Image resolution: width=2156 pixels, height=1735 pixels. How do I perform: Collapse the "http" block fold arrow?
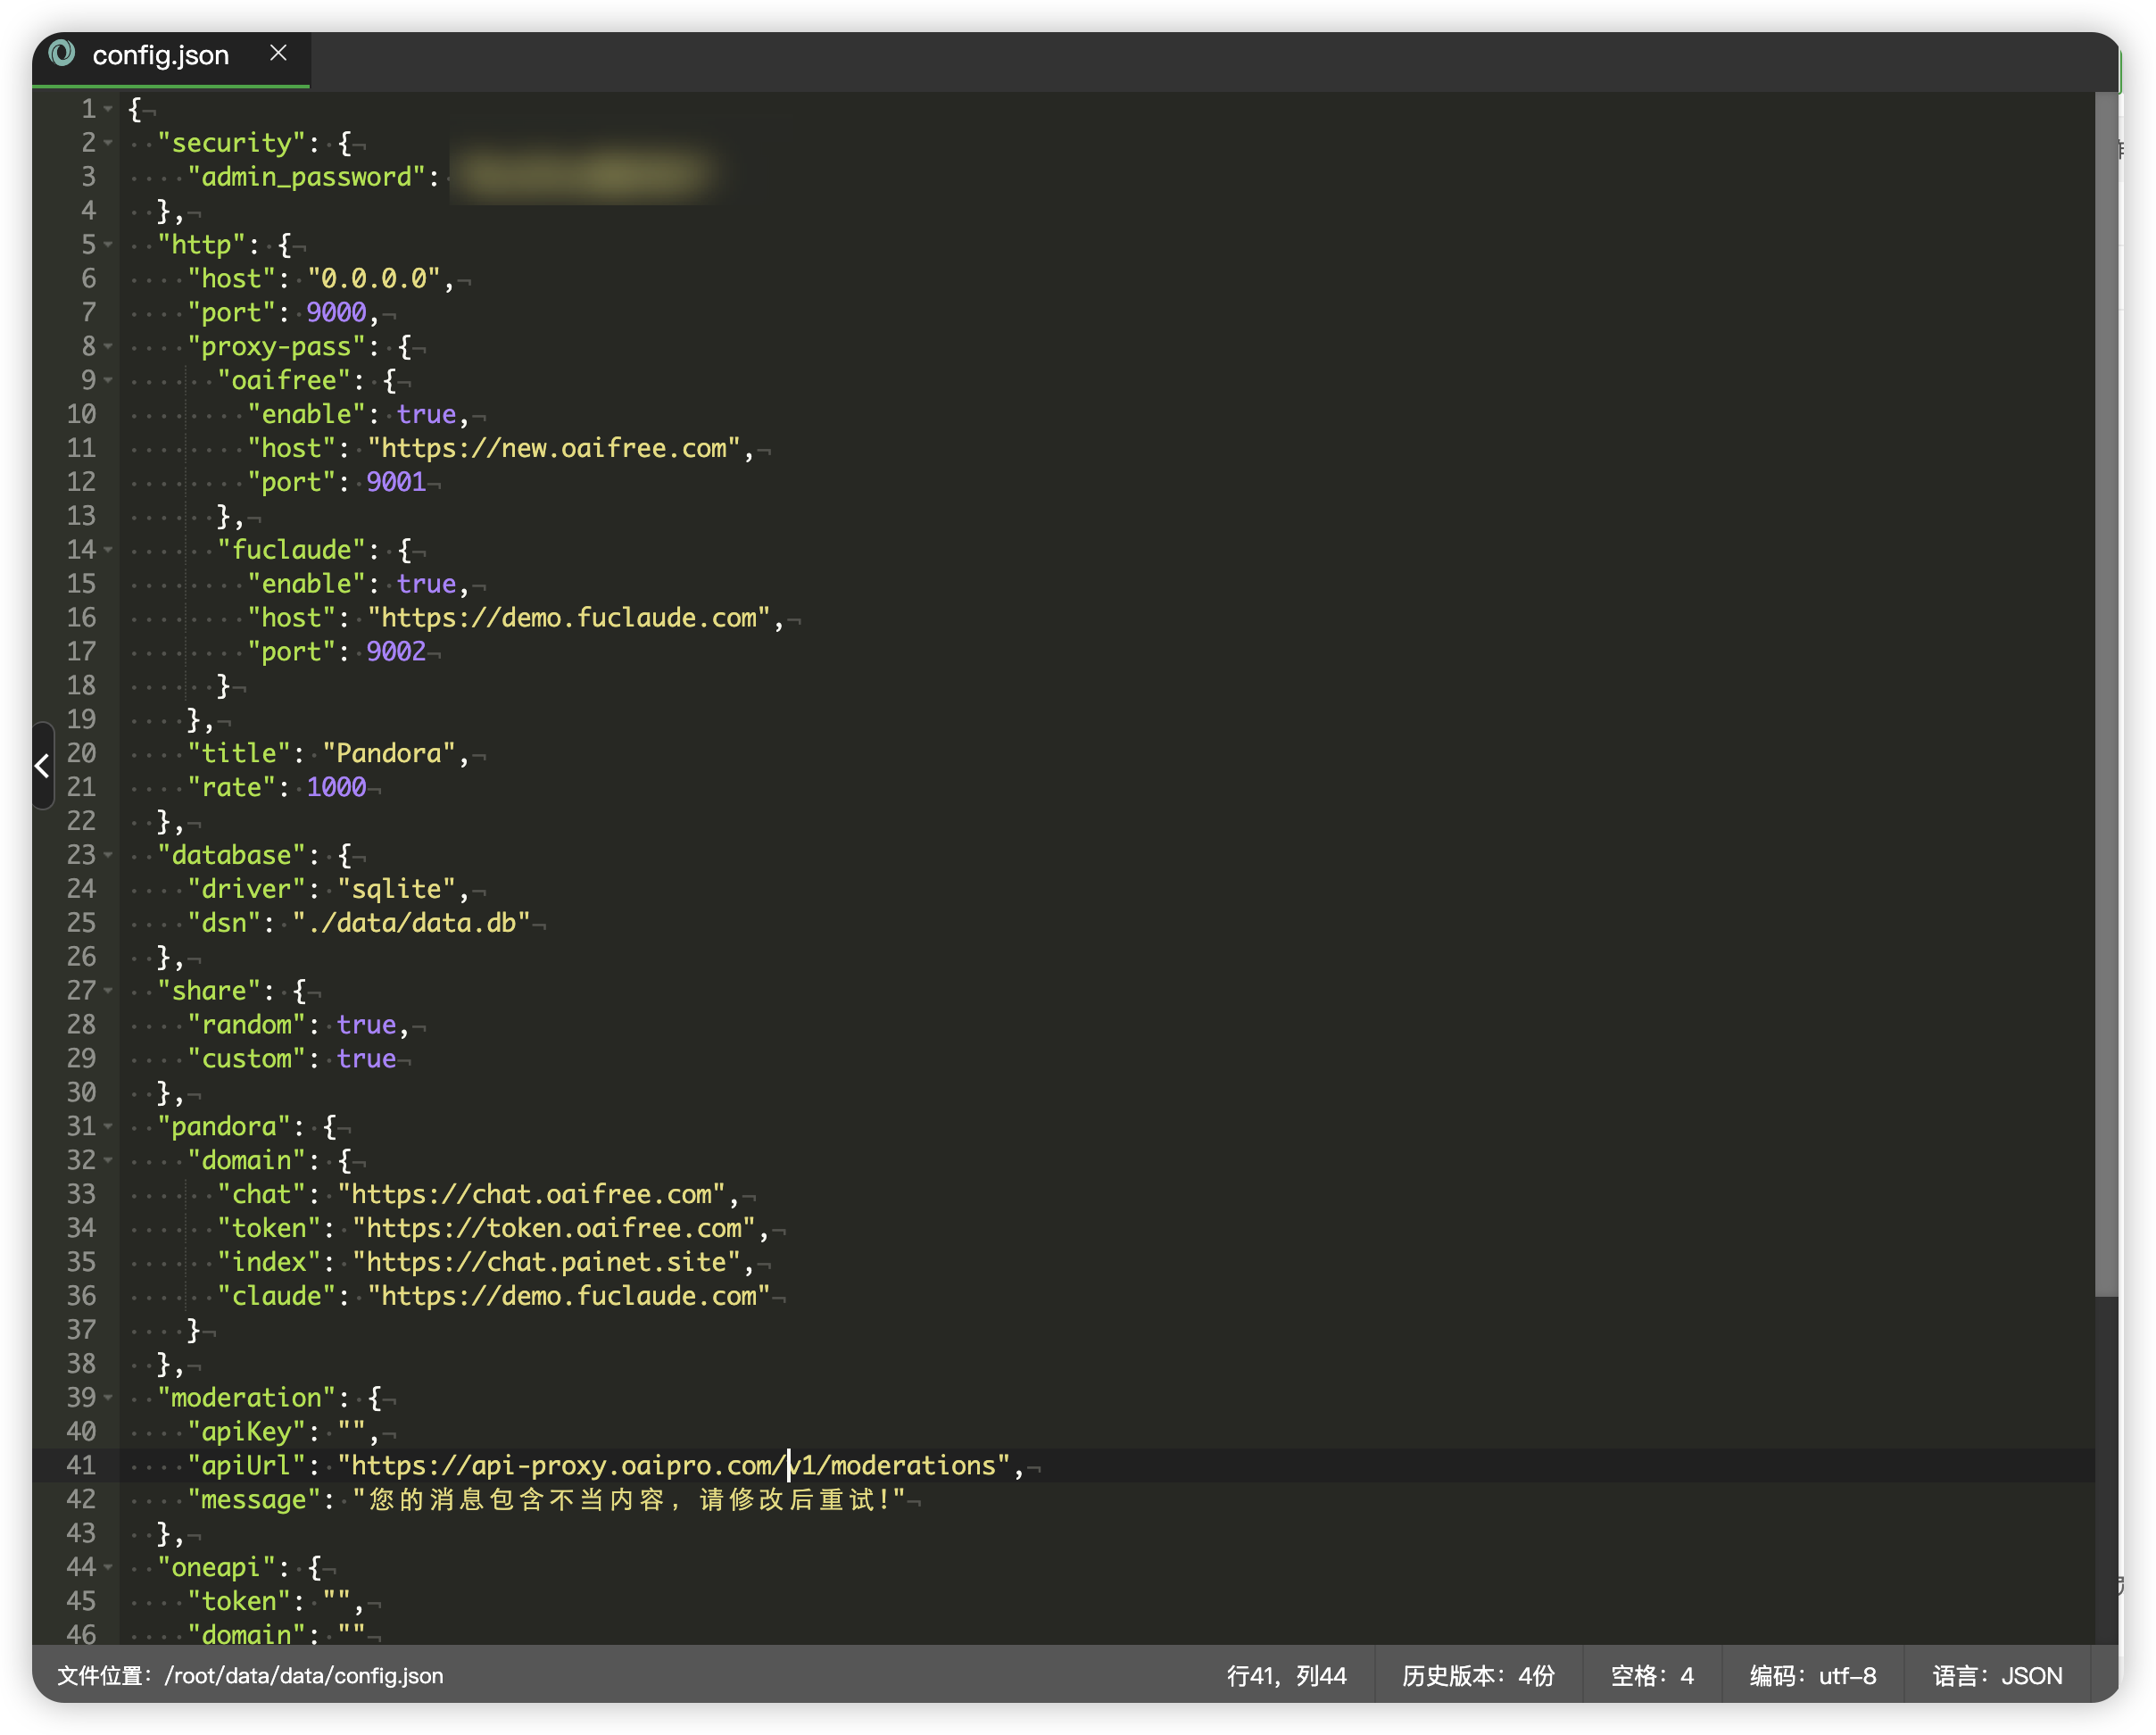(x=108, y=245)
